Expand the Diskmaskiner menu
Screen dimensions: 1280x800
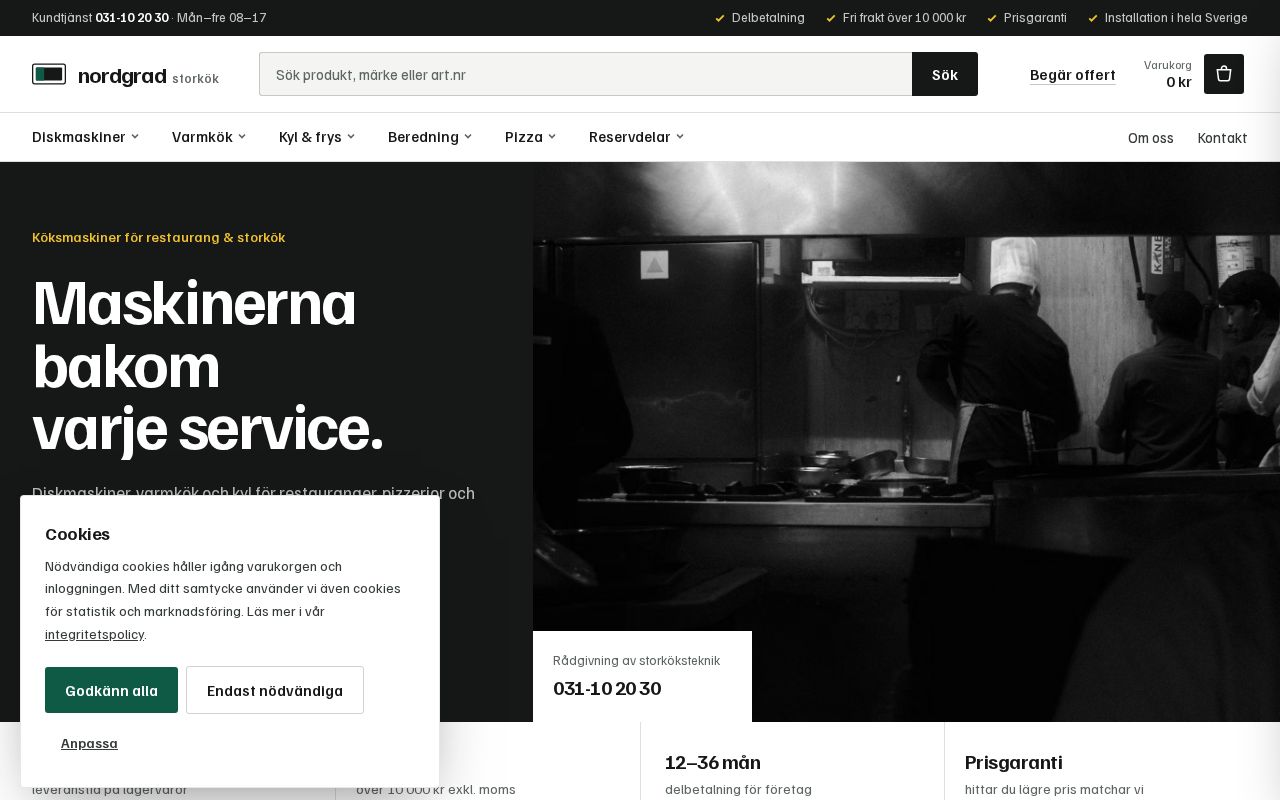point(85,137)
